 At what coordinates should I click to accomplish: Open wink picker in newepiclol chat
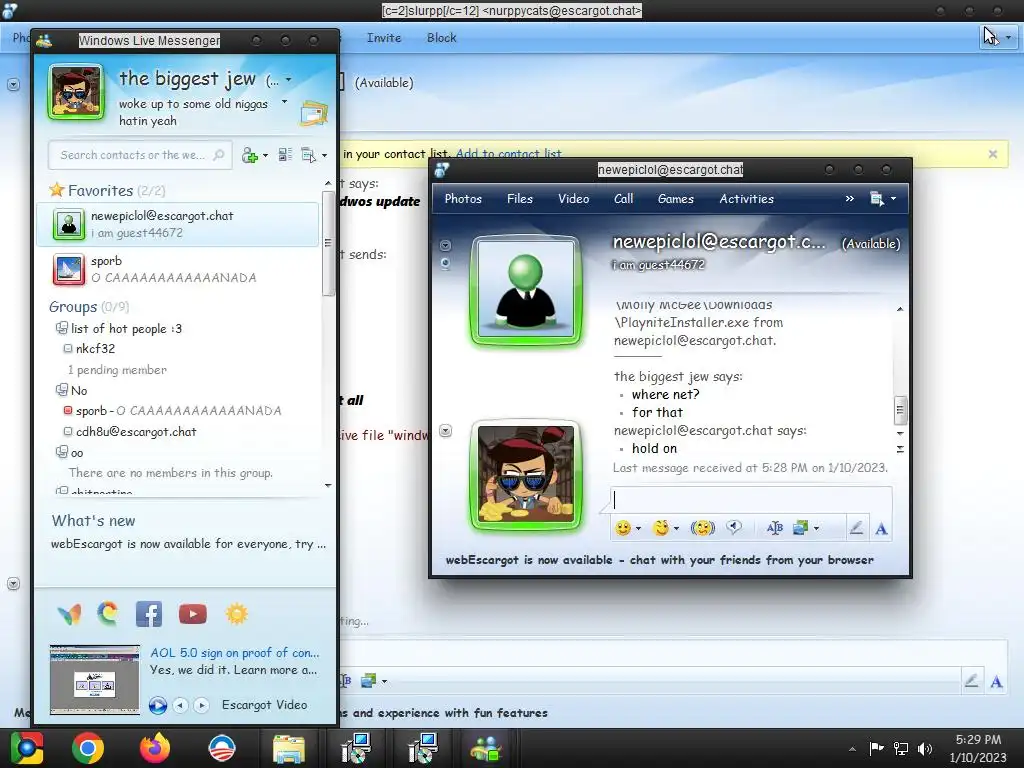[661, 528]
